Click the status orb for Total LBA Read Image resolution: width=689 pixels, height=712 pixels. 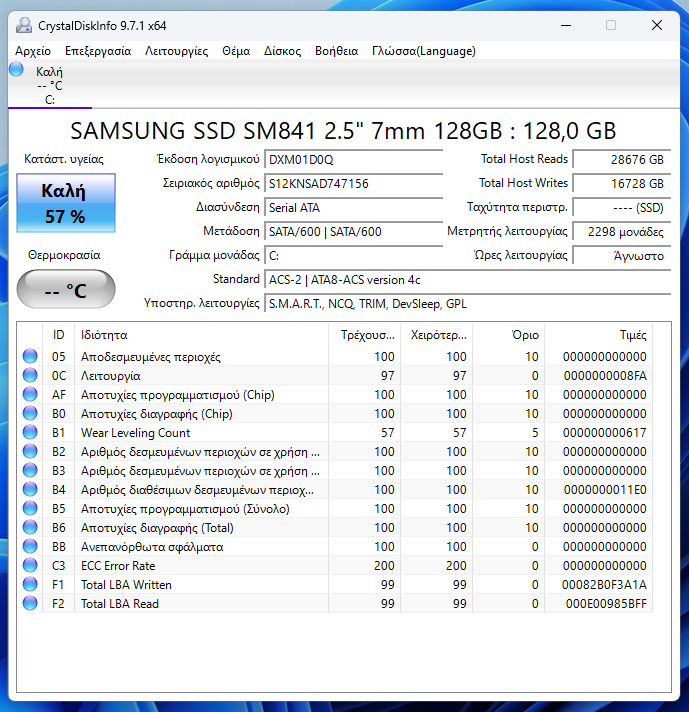click(x=30, y=603)
